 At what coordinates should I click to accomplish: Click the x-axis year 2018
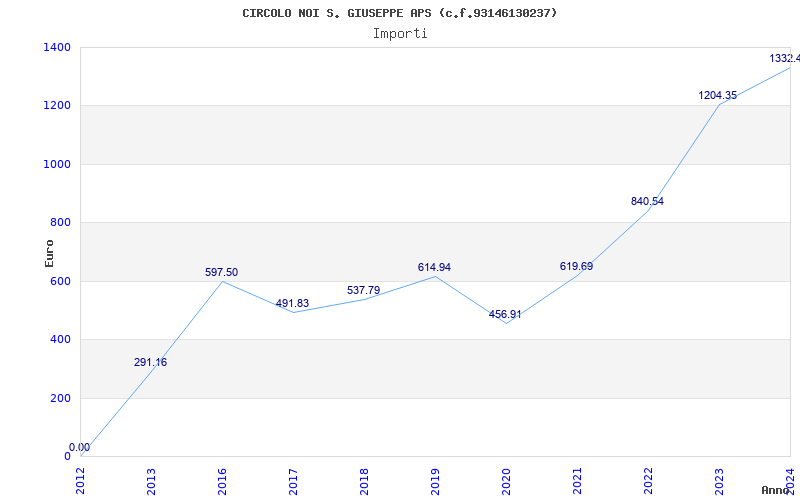pyautogui.click(x=364, y=481)
